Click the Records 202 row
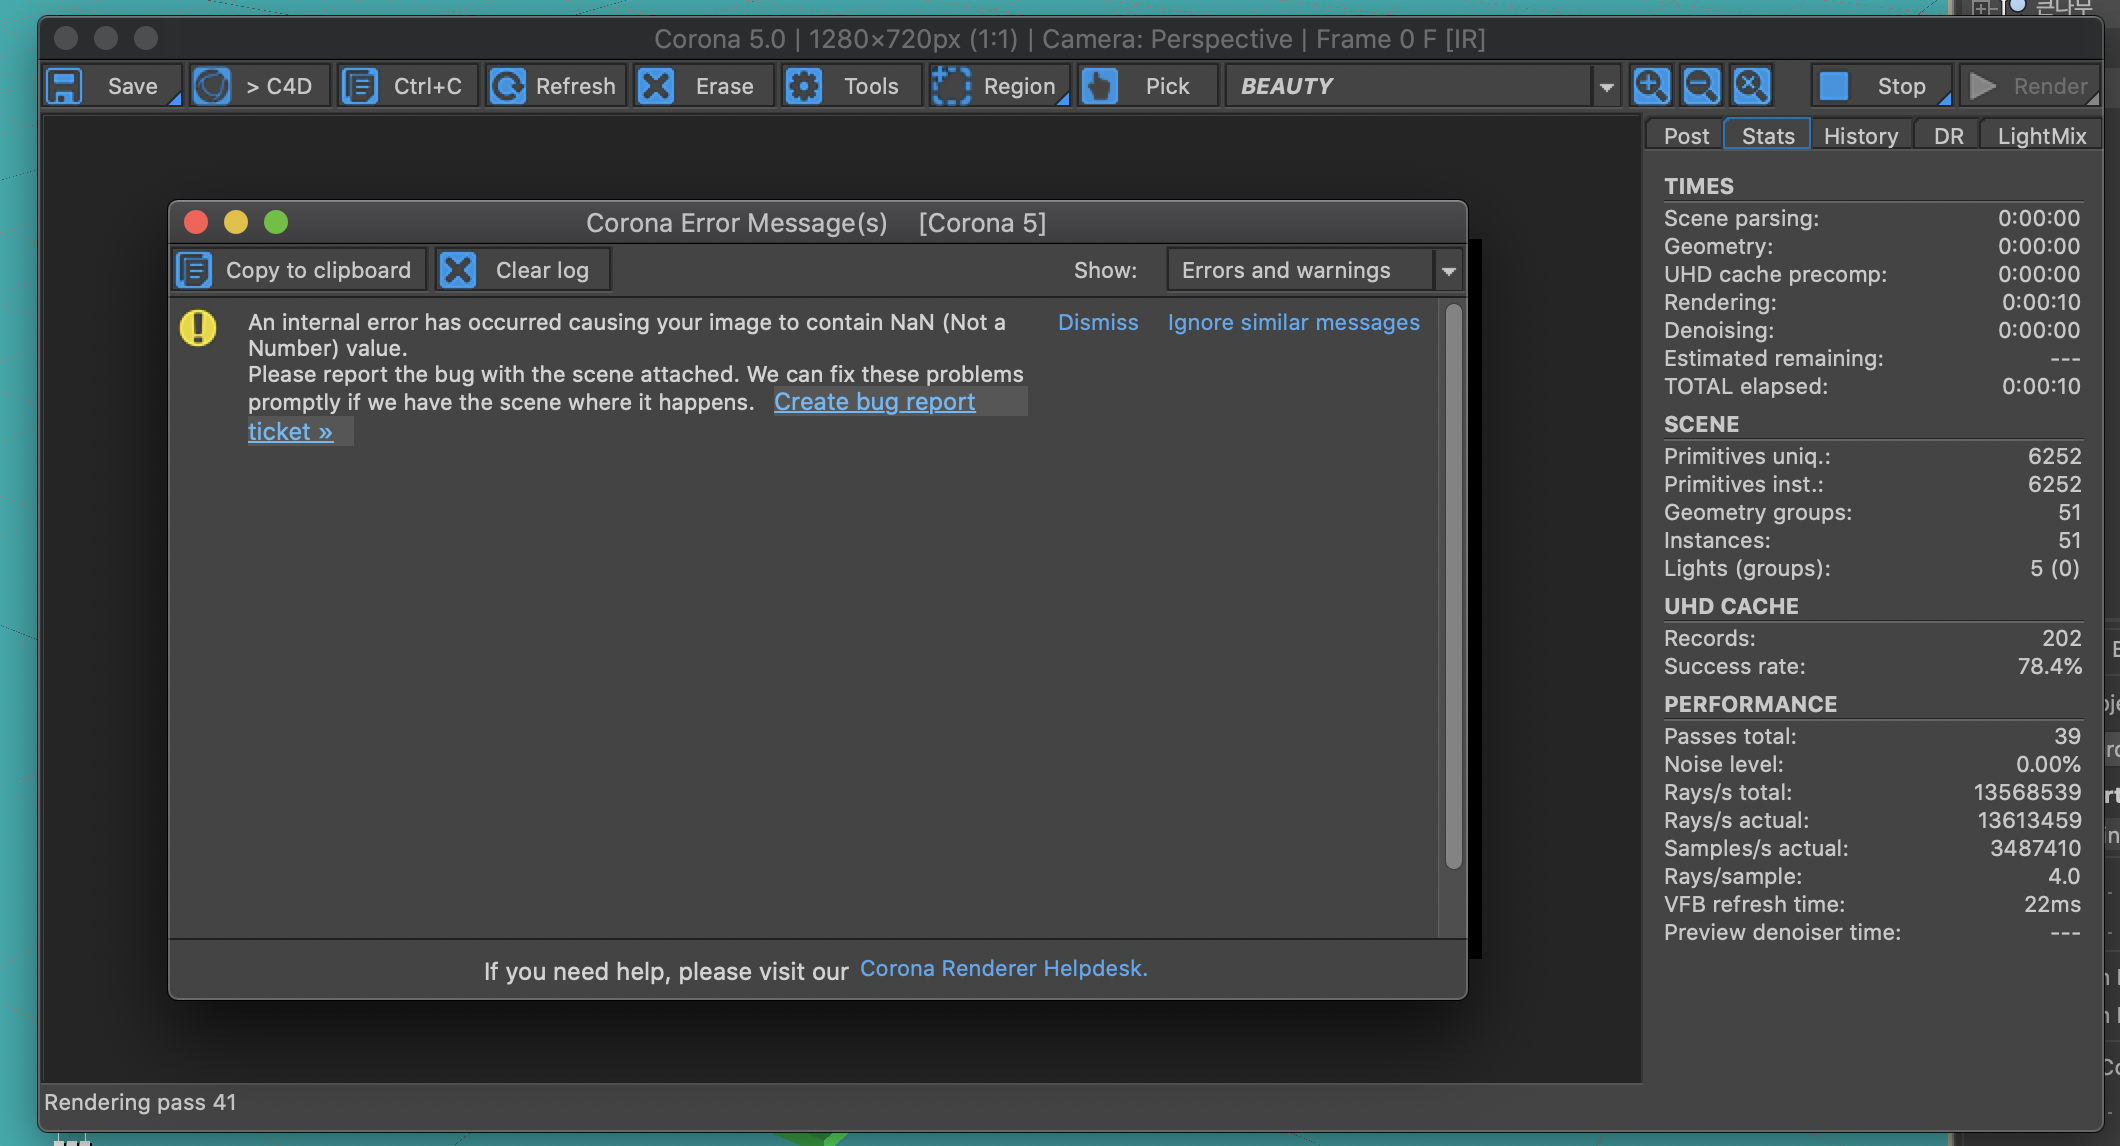 (x=1872, y=638)
